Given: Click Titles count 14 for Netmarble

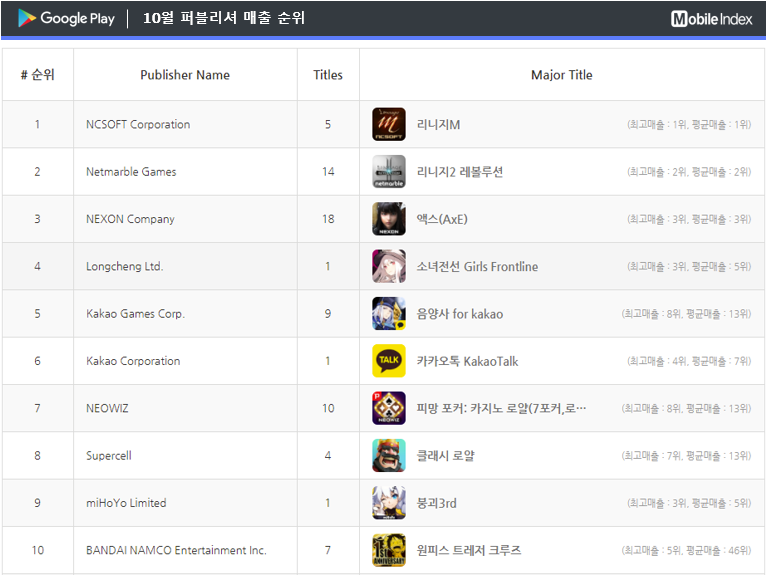Looking at the screenshot, I should click(328, 172).
